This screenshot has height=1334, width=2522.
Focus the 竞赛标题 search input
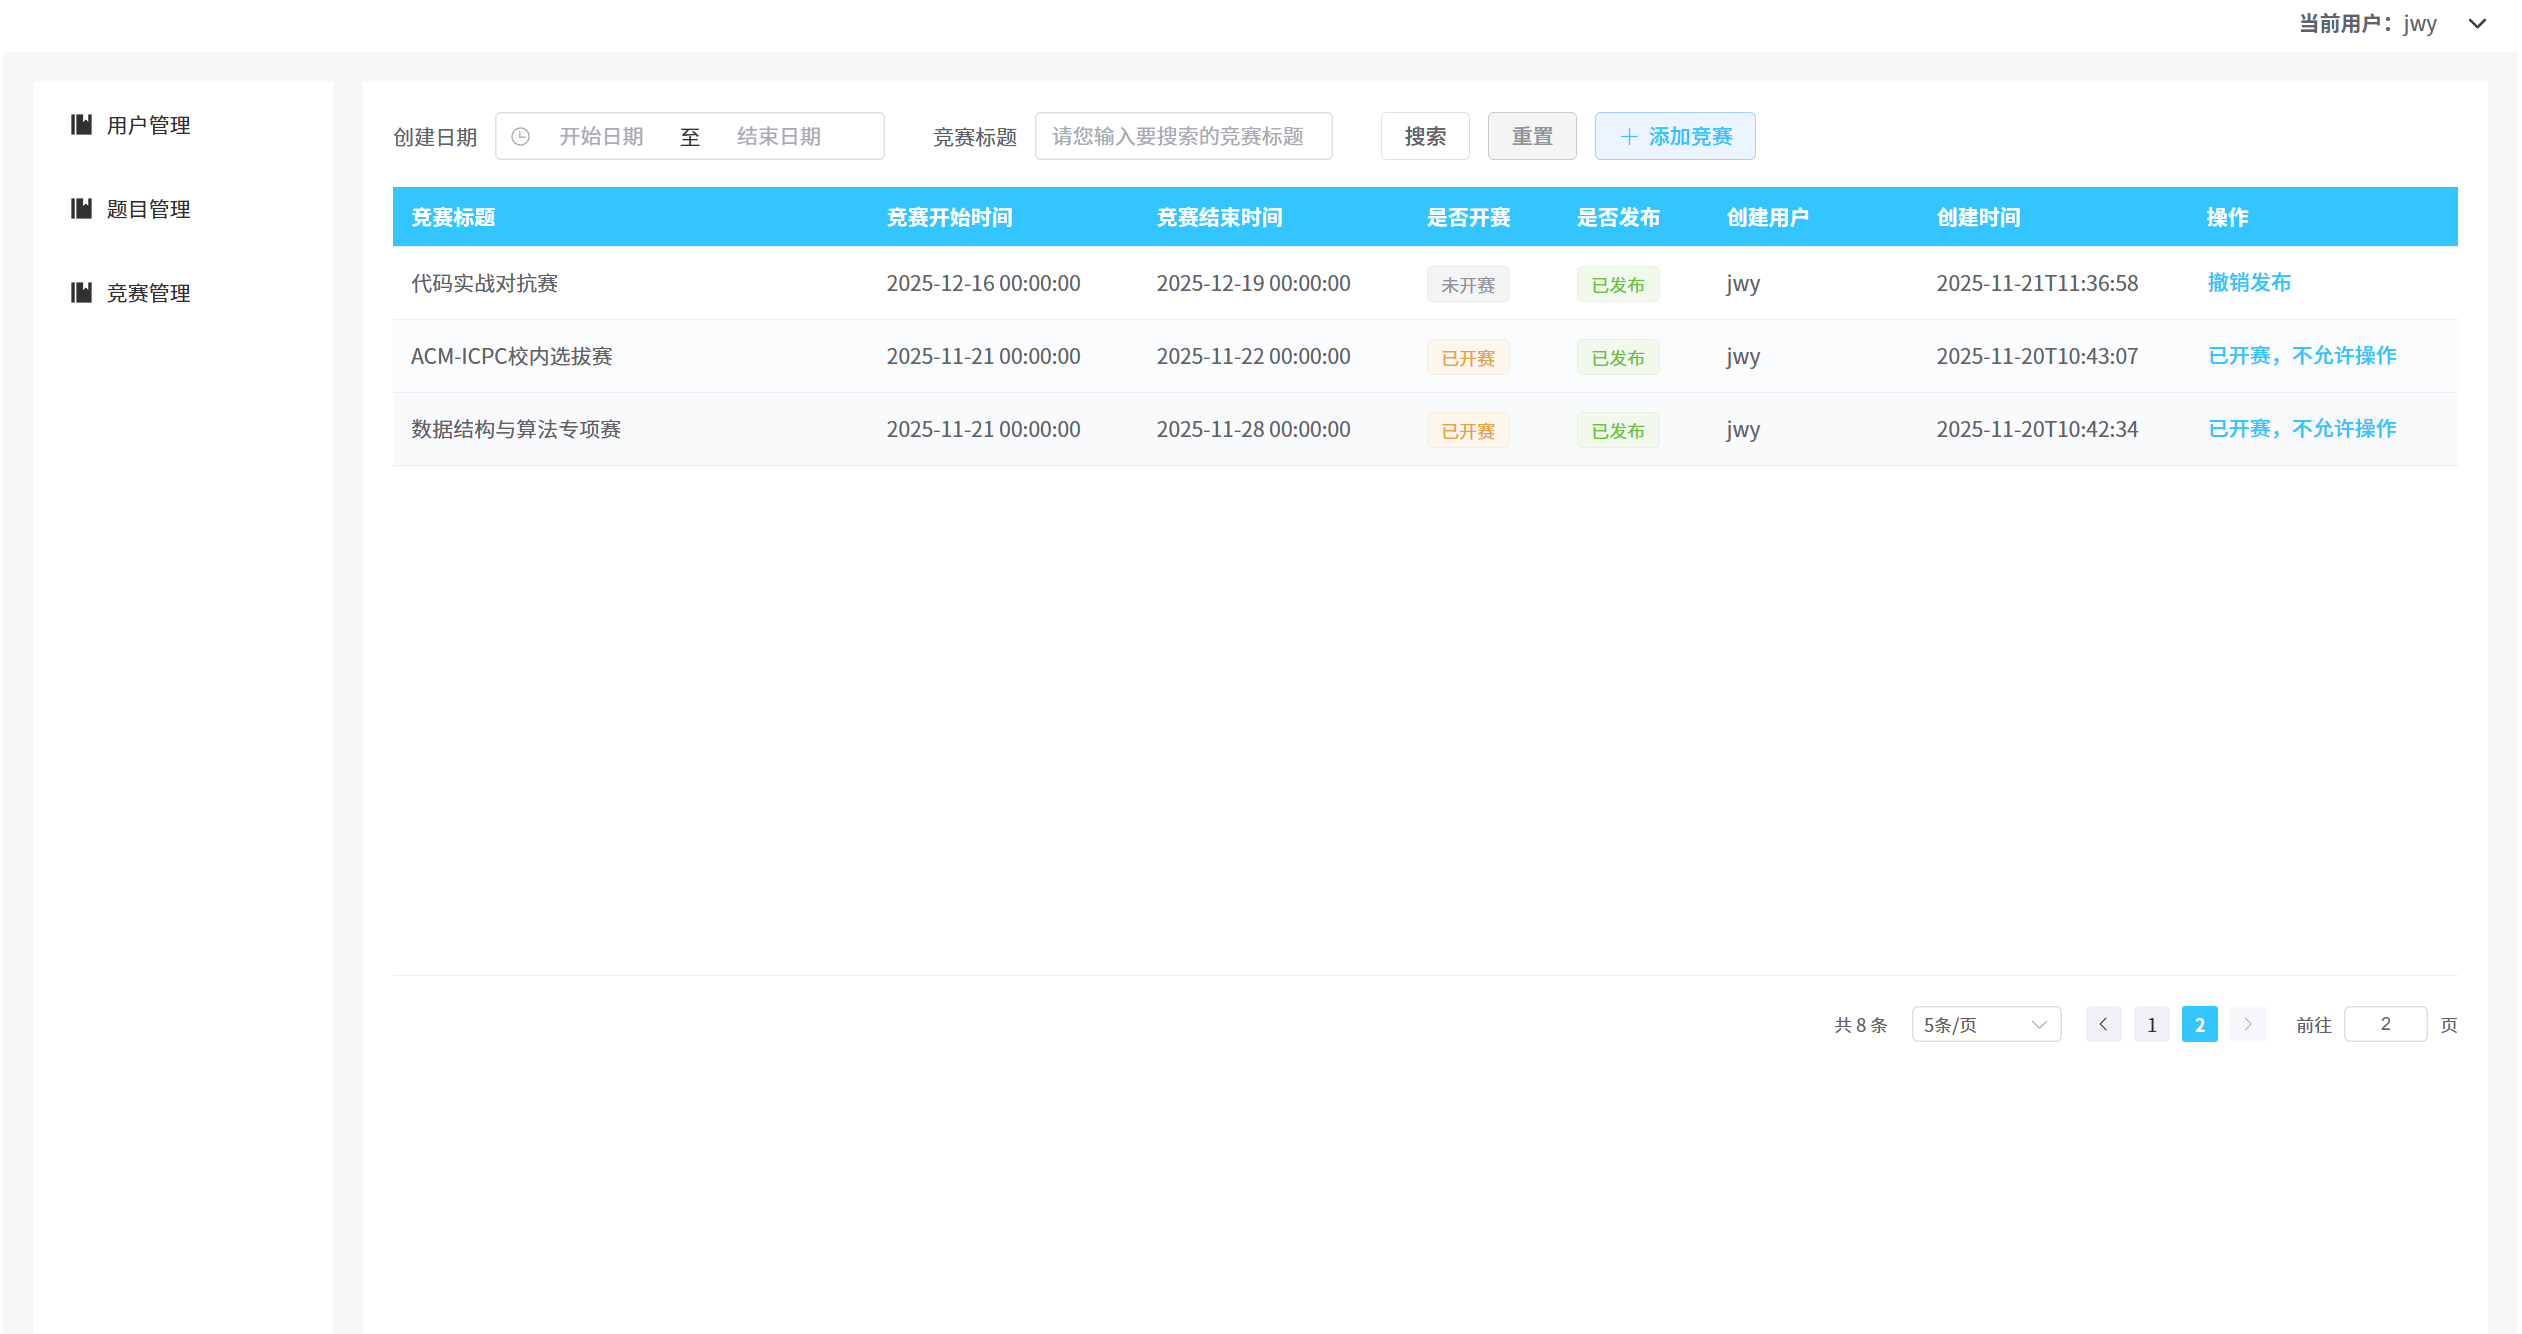pyautogui.click(x=1183, y=136)
